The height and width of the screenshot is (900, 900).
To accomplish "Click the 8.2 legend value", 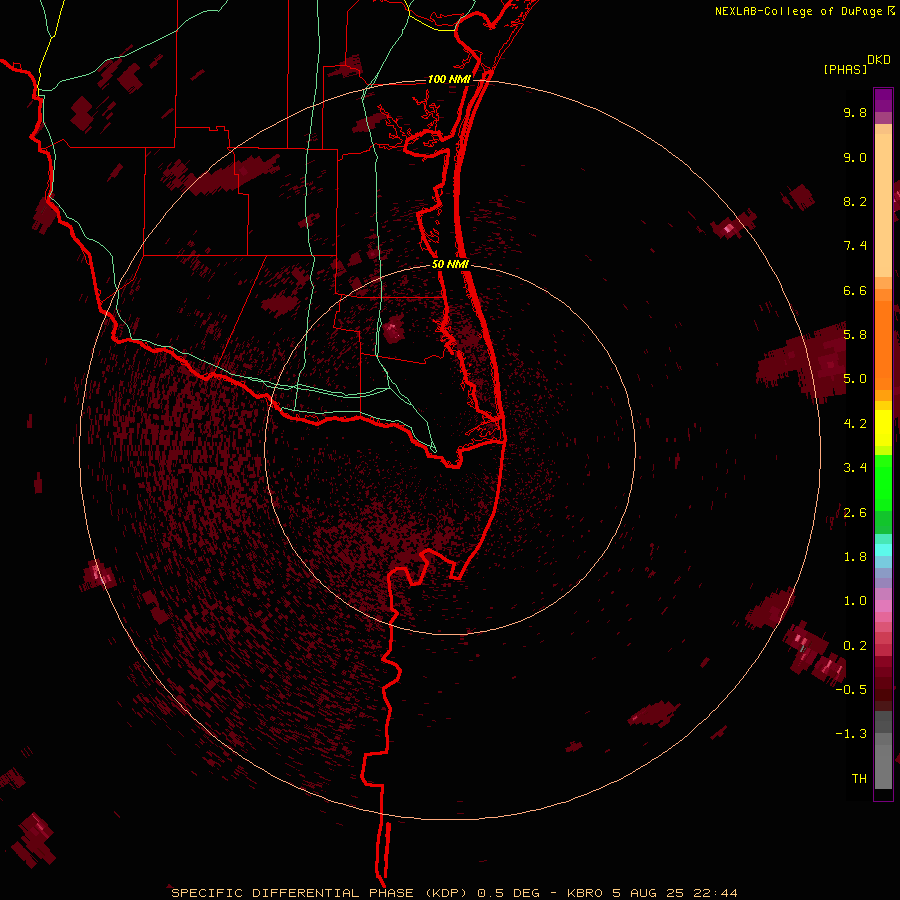I will coord(855,201).
